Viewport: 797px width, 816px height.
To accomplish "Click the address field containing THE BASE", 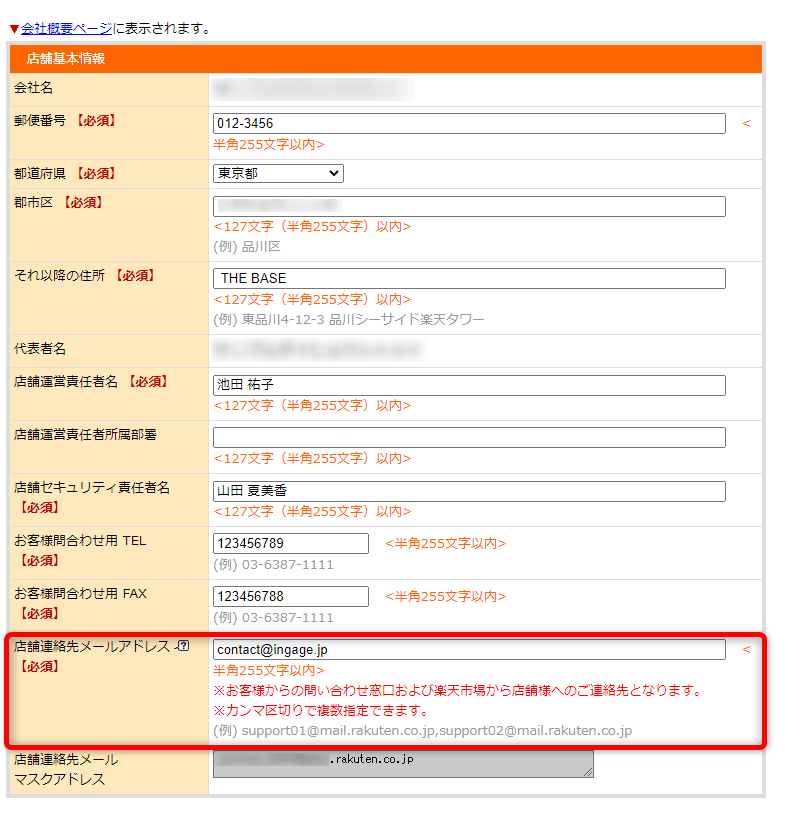I will (x=468, y=278).
